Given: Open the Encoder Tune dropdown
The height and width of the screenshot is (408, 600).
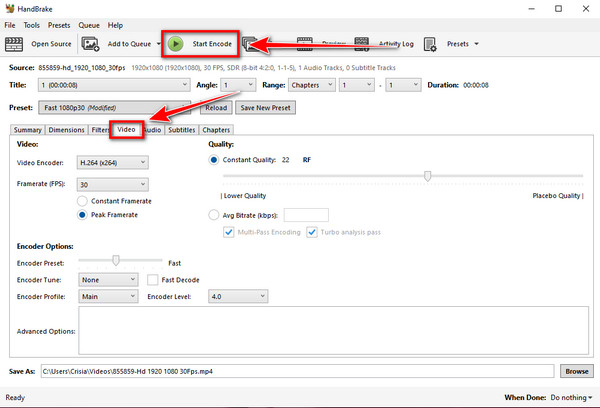Looking at the screenshot, I should click(108, 280).
